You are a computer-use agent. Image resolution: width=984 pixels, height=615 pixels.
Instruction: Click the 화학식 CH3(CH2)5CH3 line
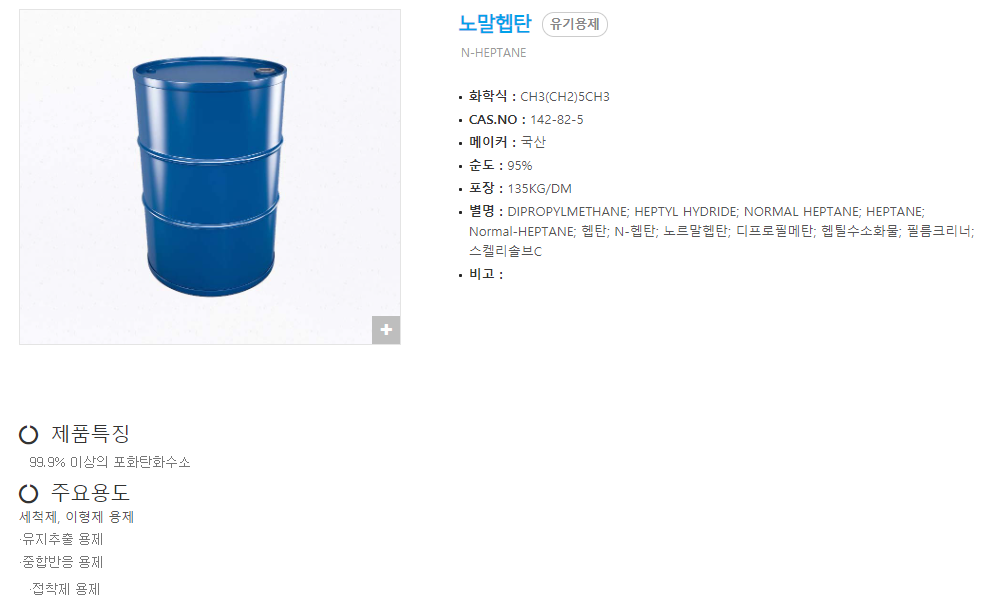539,97
